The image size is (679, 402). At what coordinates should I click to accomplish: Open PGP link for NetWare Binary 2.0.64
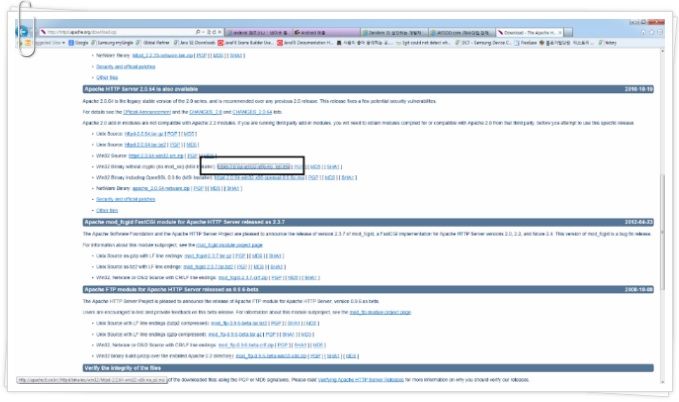coord(199,188)
